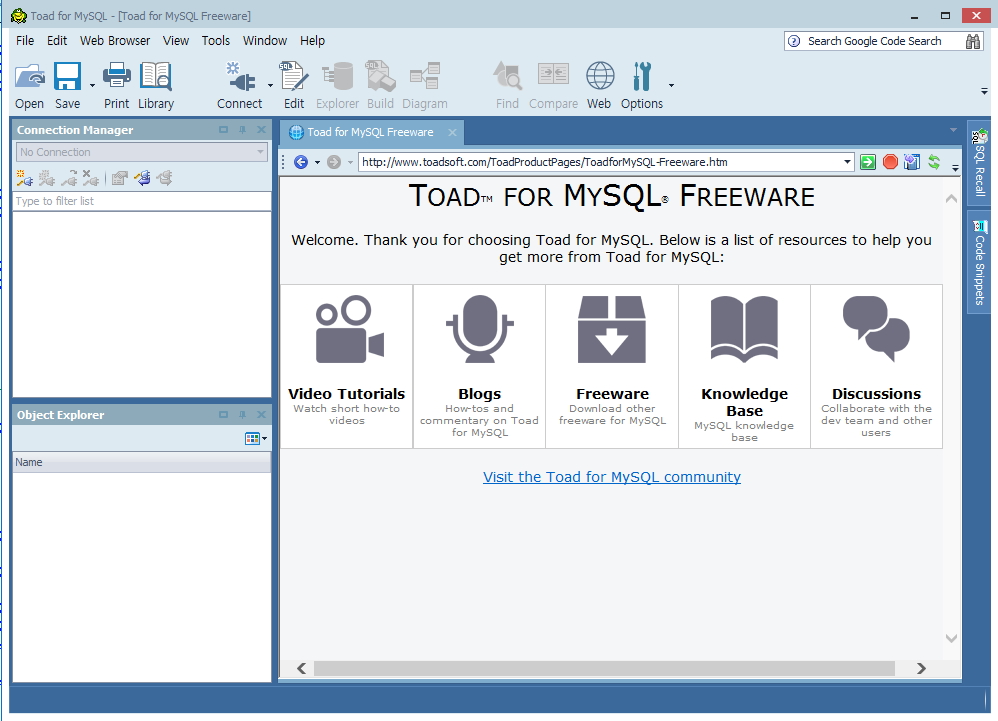Click the Print toolbar icon

point(116,76)
